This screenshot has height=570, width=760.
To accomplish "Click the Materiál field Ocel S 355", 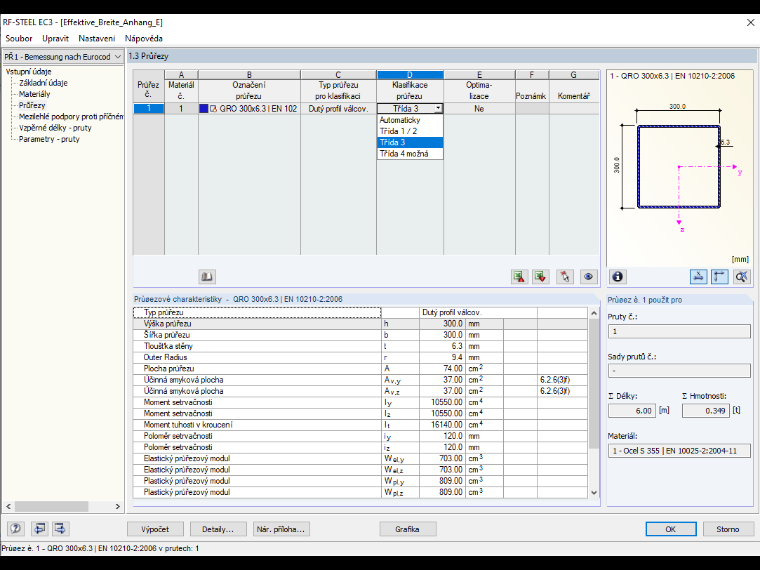I will click(x=679, y=451).
